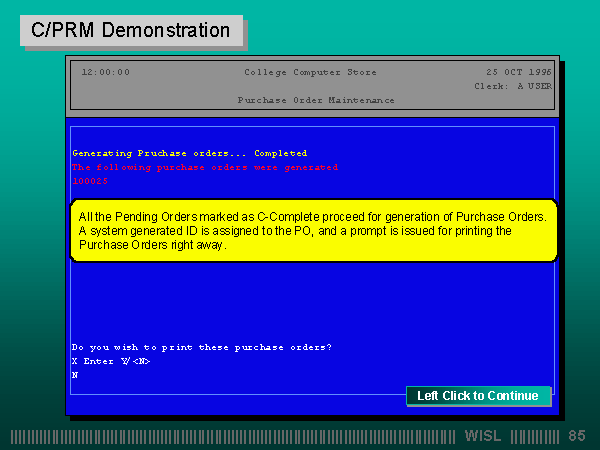Click the N input at the print prompt
Screen dimensions: 600x450
point(75,375)
